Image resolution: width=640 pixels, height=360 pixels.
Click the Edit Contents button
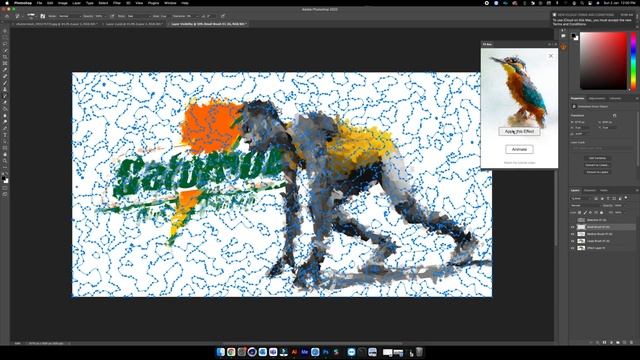tap(597, 158)
